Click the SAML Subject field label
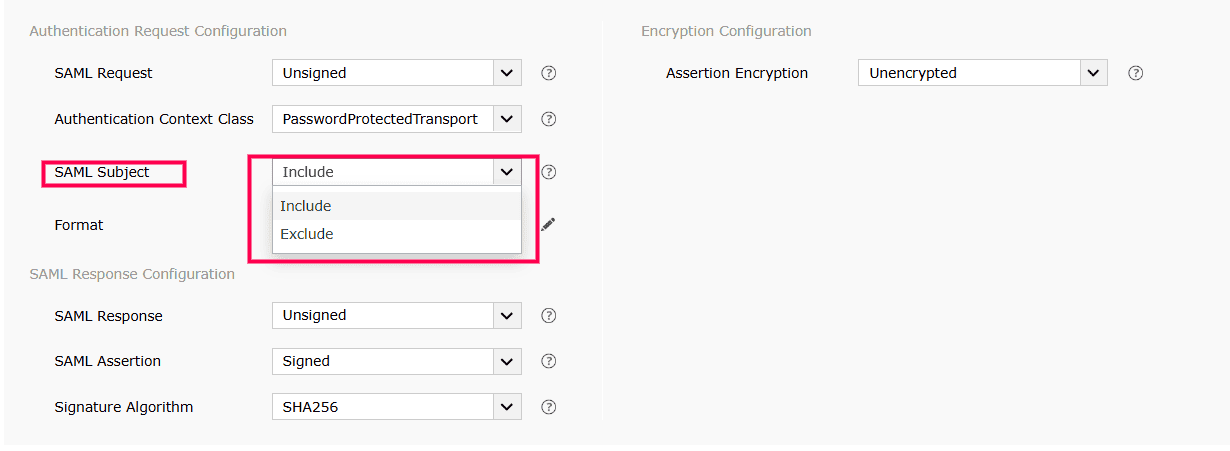The height and width of the screenshot is (451, 1230). (102, 172)
